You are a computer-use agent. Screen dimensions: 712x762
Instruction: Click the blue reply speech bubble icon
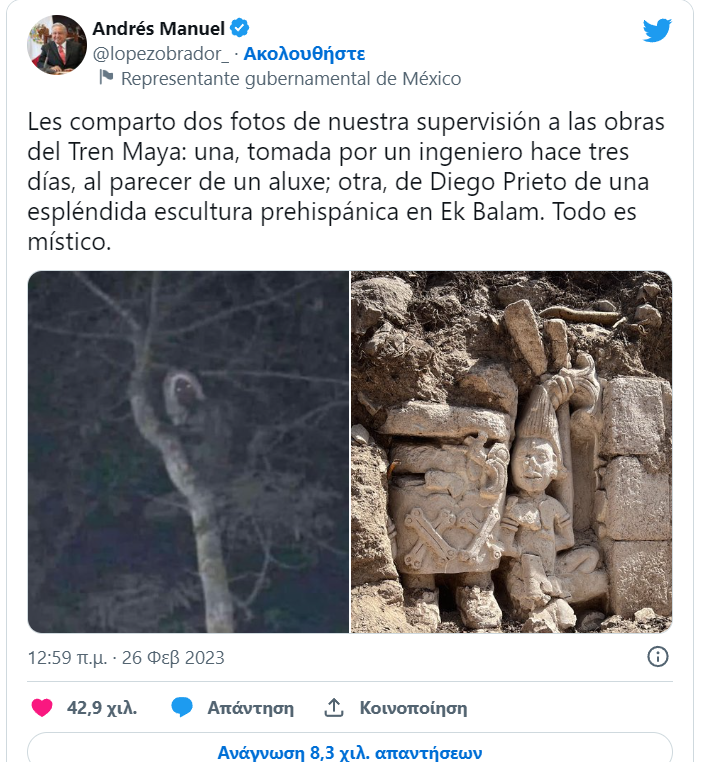click(x=182, y=708)
